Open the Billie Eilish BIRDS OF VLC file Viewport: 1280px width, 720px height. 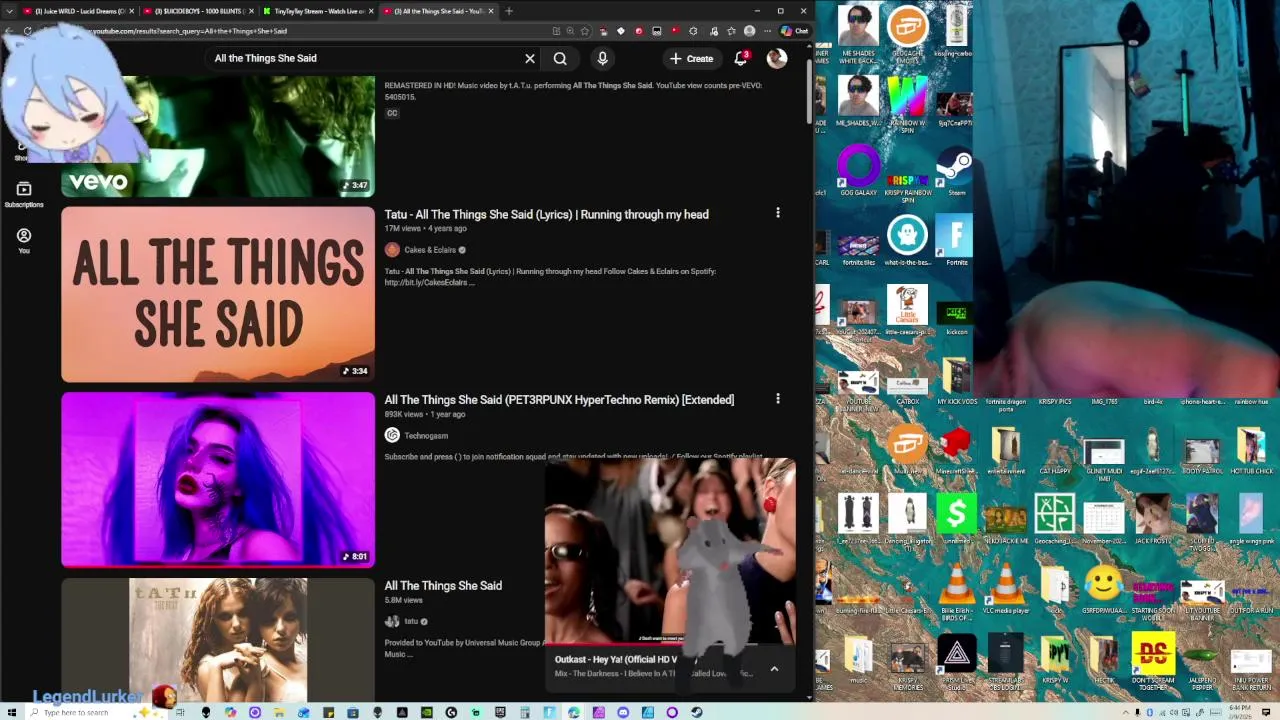957,593
